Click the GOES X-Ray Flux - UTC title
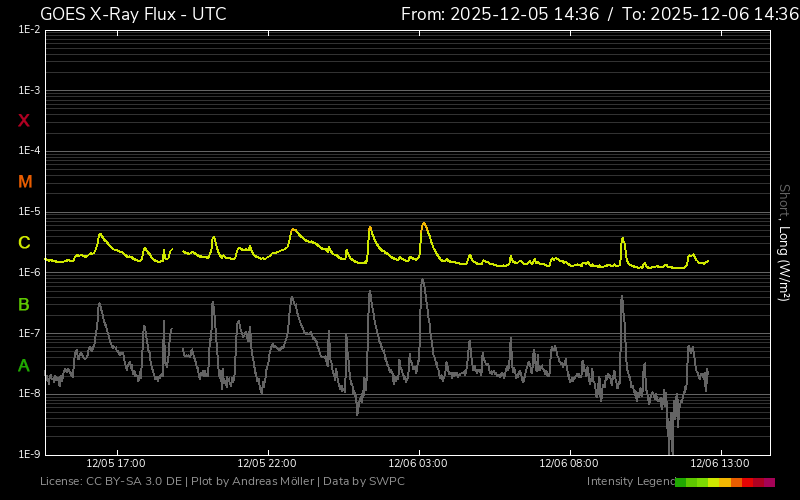The width and height of the screenshot is (800, 500). 133,14
